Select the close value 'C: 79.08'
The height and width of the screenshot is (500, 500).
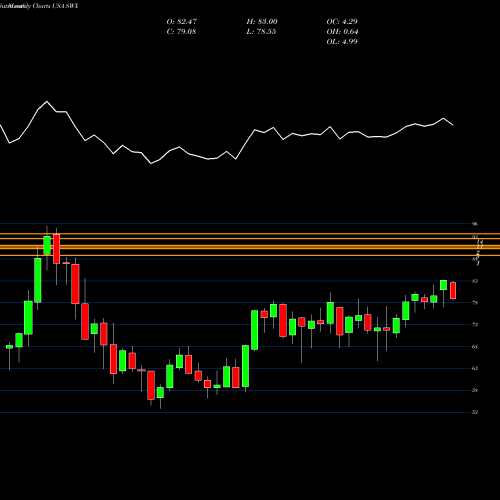click(181, 32)
